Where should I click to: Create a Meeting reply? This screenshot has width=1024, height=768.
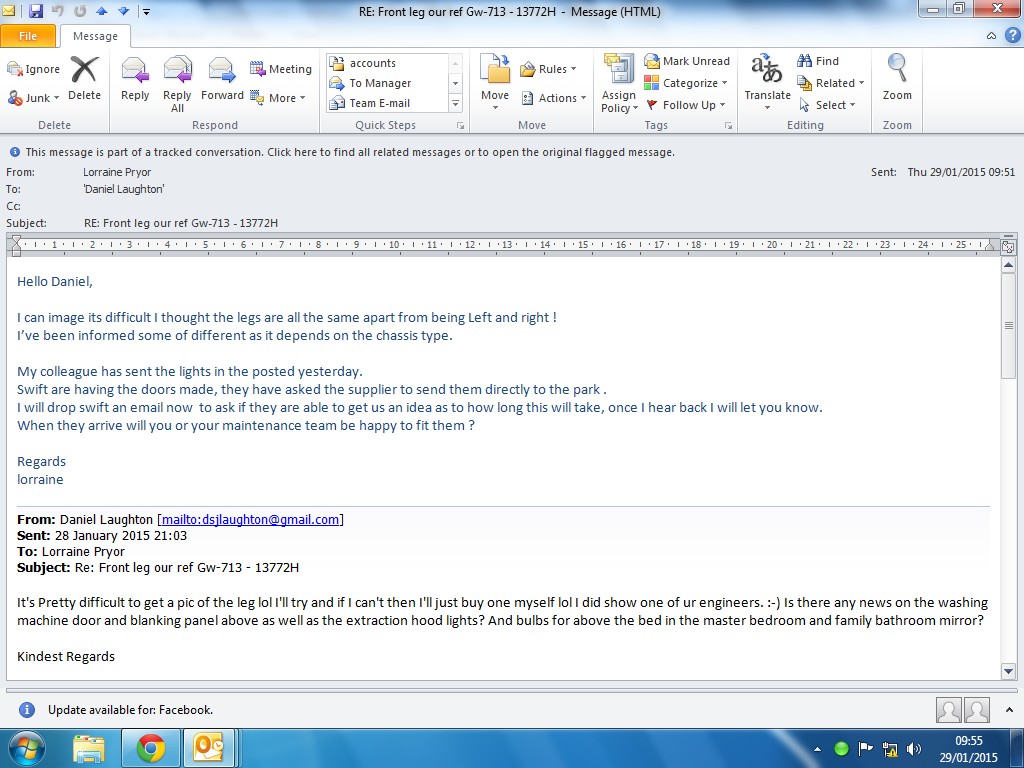pos(280,69)
